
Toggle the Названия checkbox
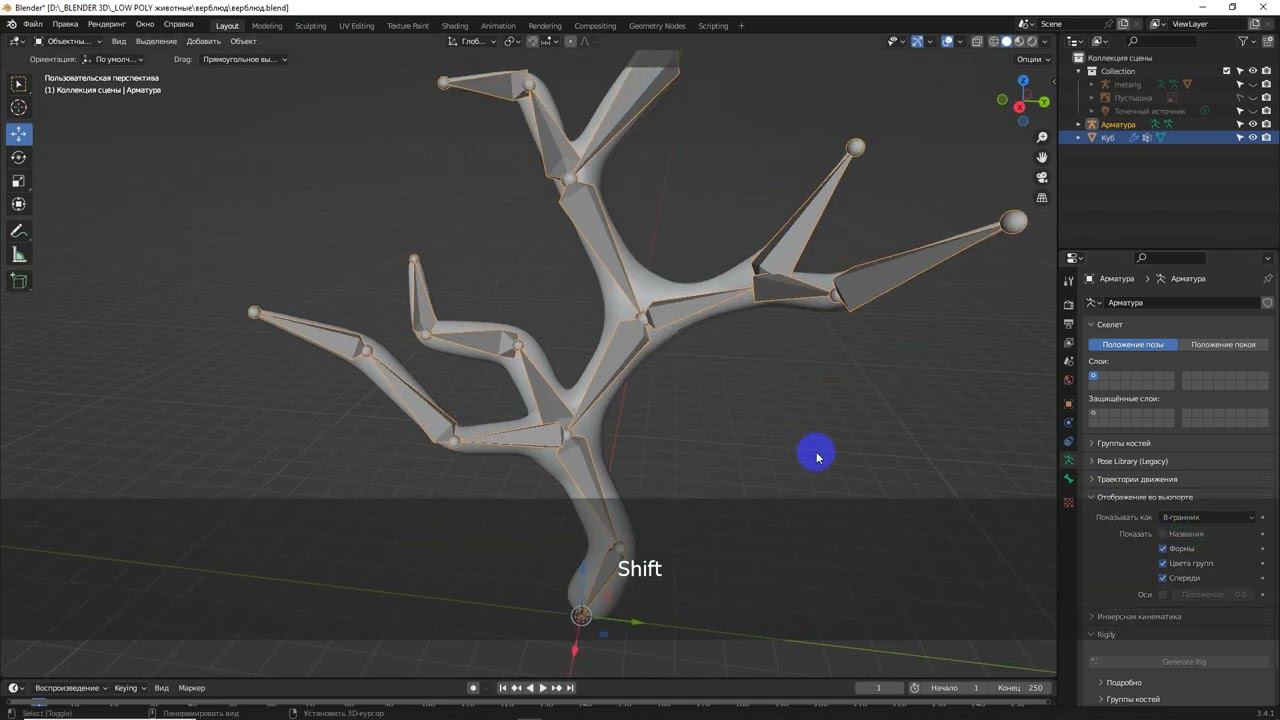click(1163, 534)
